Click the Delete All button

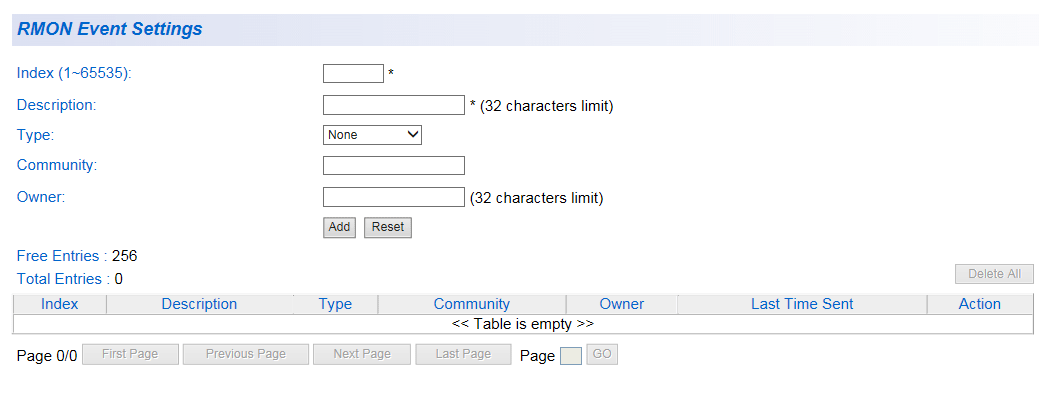pyautogui.click(x=993, y=274)
